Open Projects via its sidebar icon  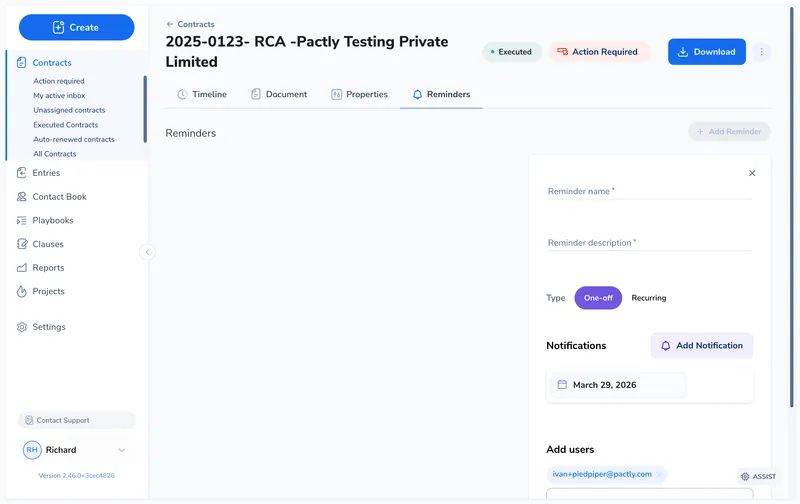[22, 292]
